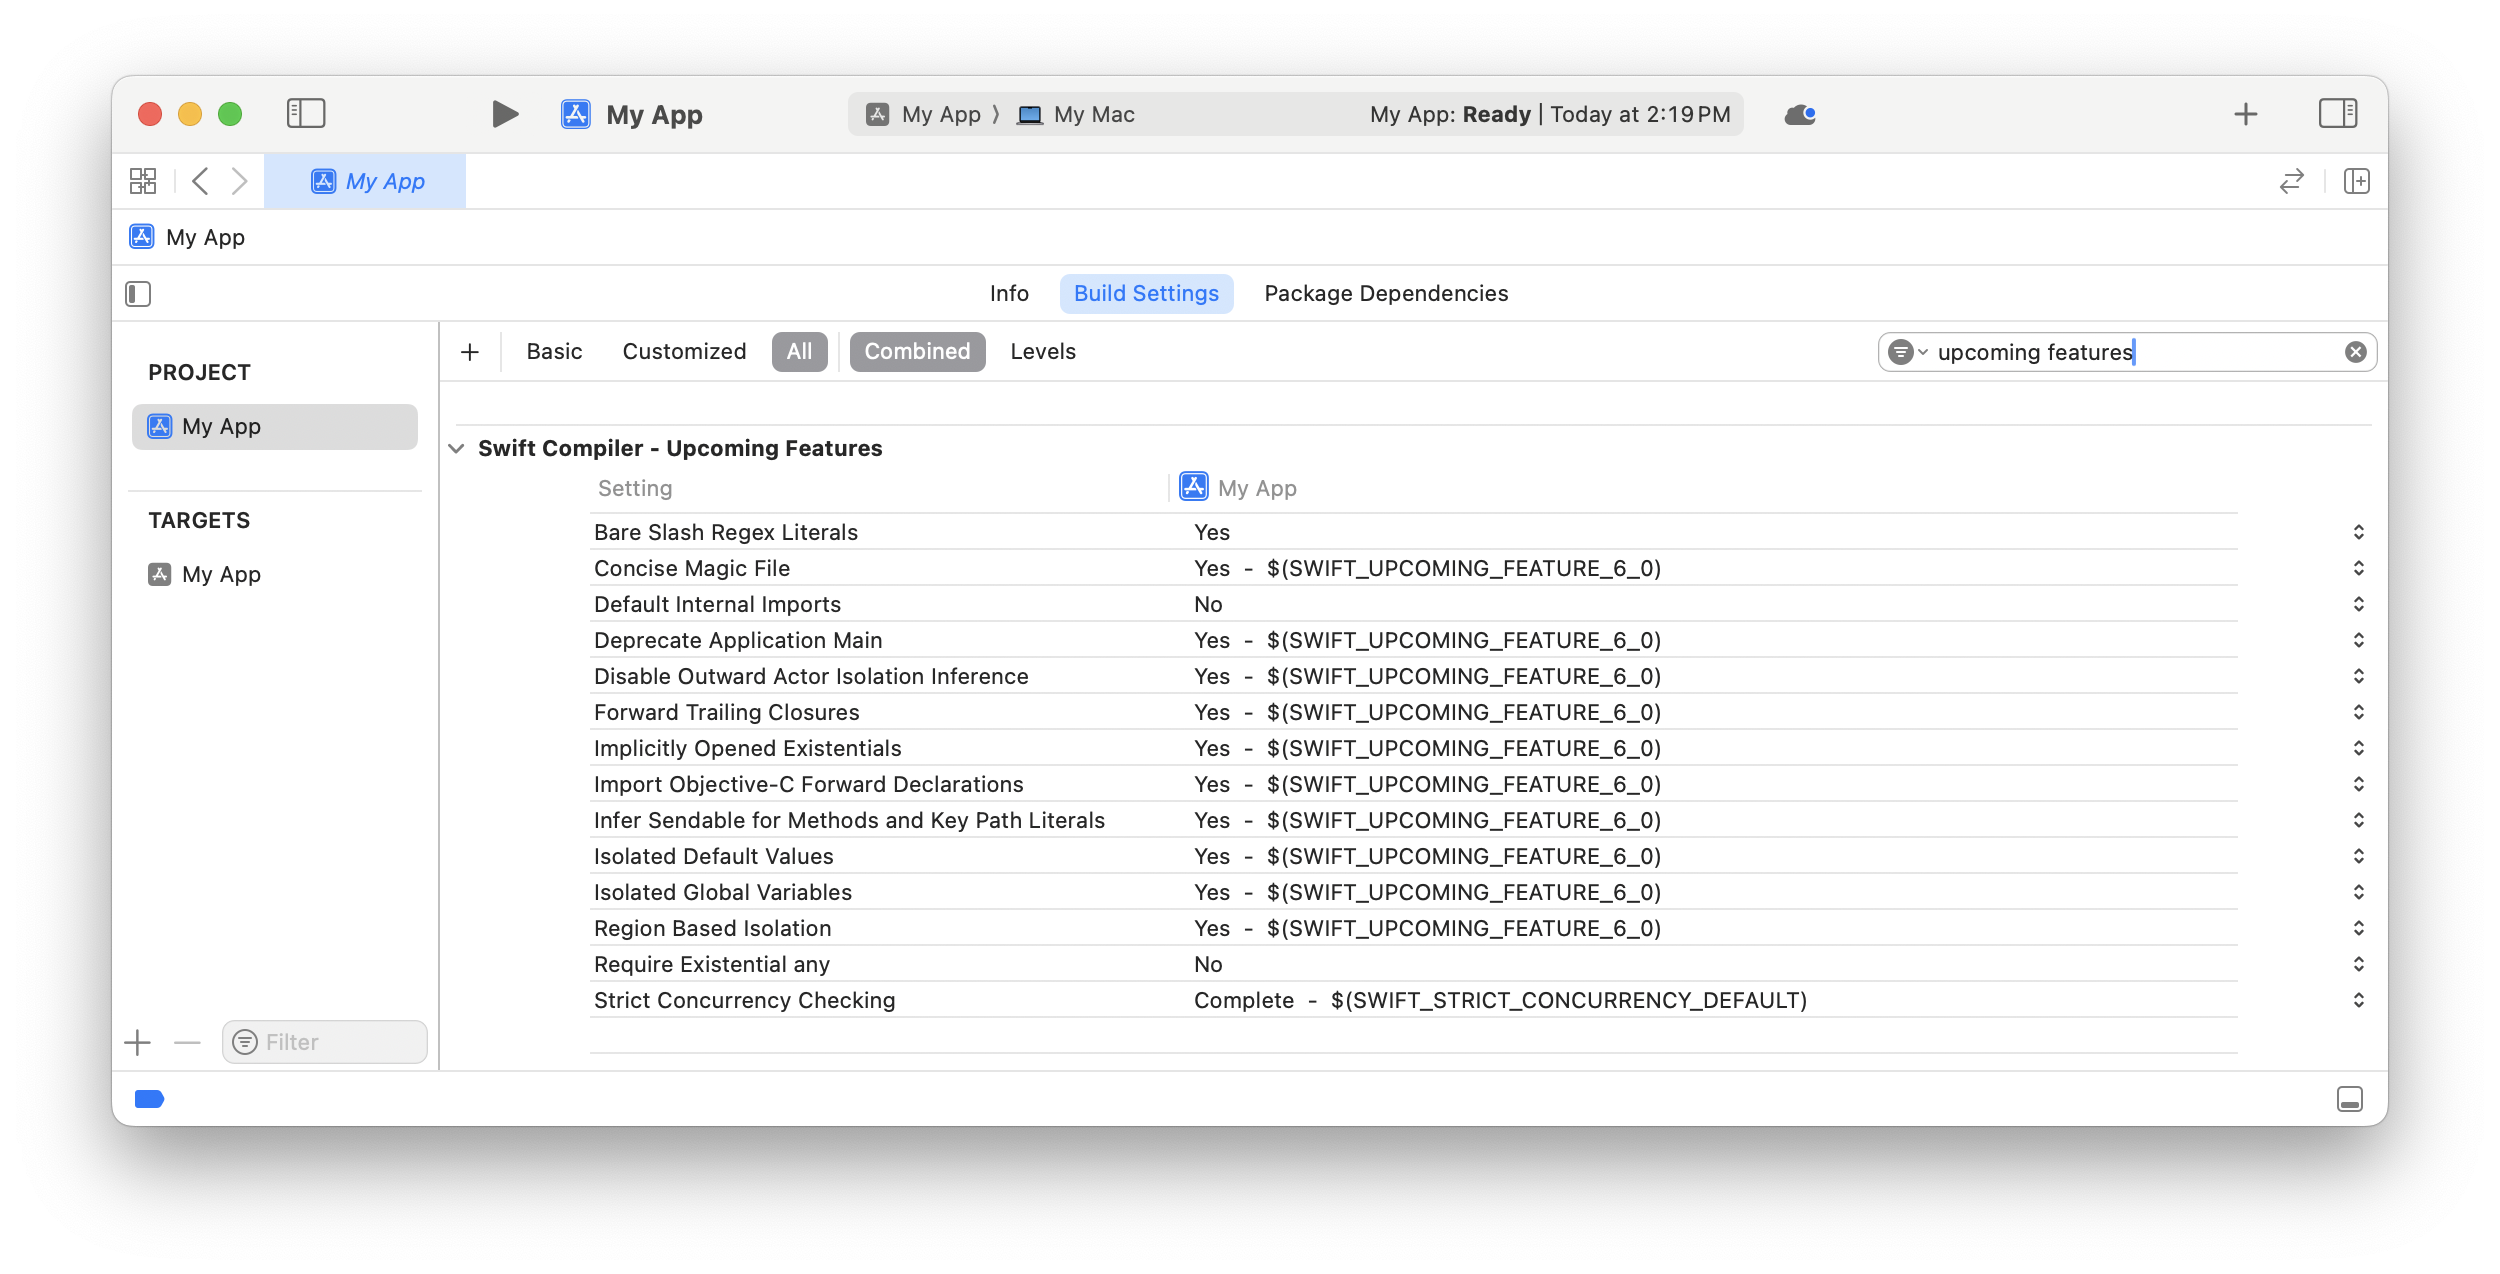Screen dimensions: 2500x1274
Task: Hide the project and targets list
Action: [x=138, y=294]
